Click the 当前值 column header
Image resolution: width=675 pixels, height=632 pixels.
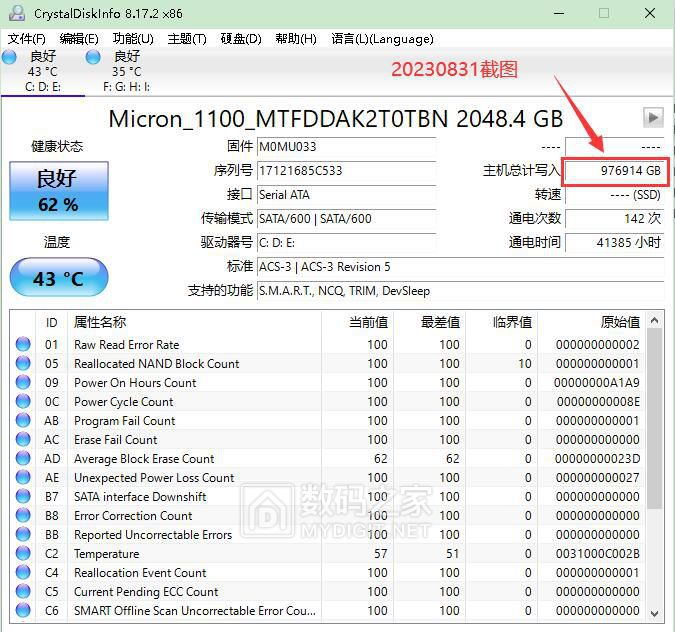click(x=357, y=322)
